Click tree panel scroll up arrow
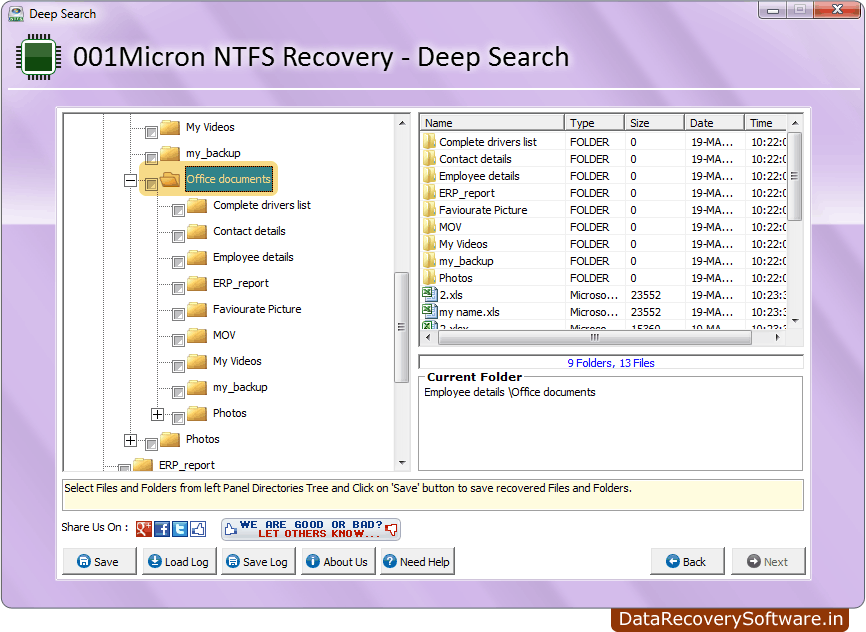866x632 pixels. pos(402,123)
